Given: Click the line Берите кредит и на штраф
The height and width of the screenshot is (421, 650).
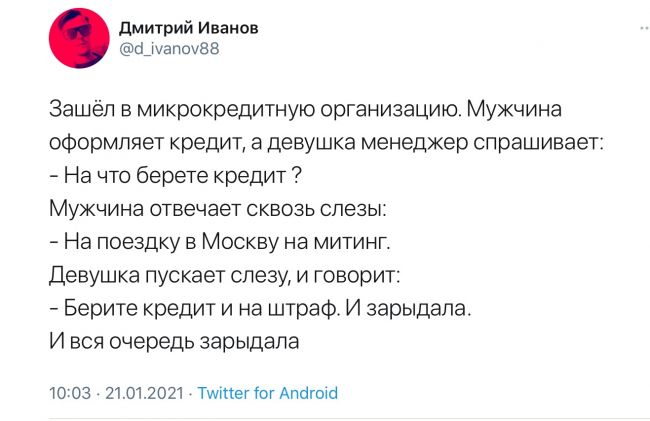Looking at the screenshot, I should [260, 309].
